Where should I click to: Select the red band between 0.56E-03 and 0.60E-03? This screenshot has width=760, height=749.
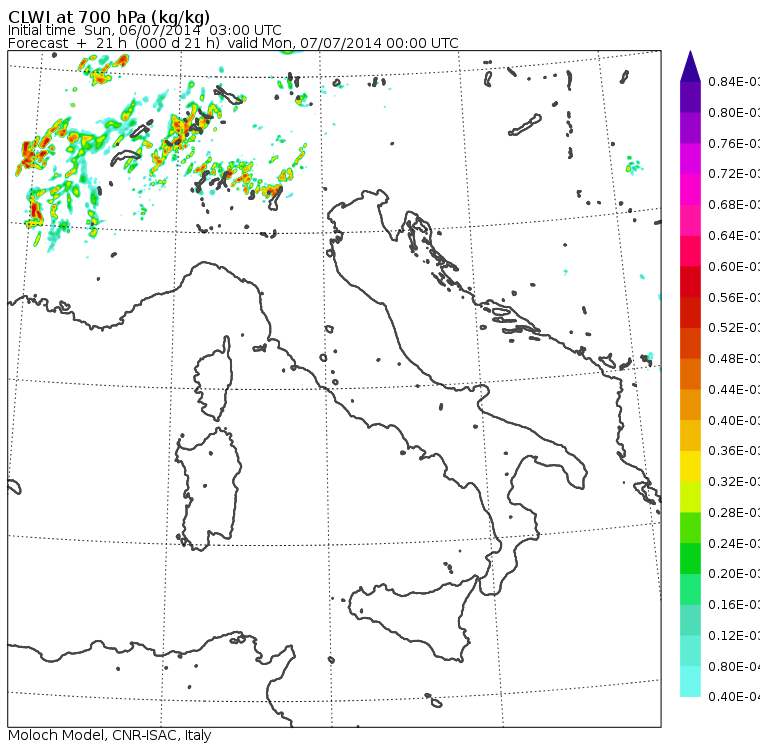(690, 282)
